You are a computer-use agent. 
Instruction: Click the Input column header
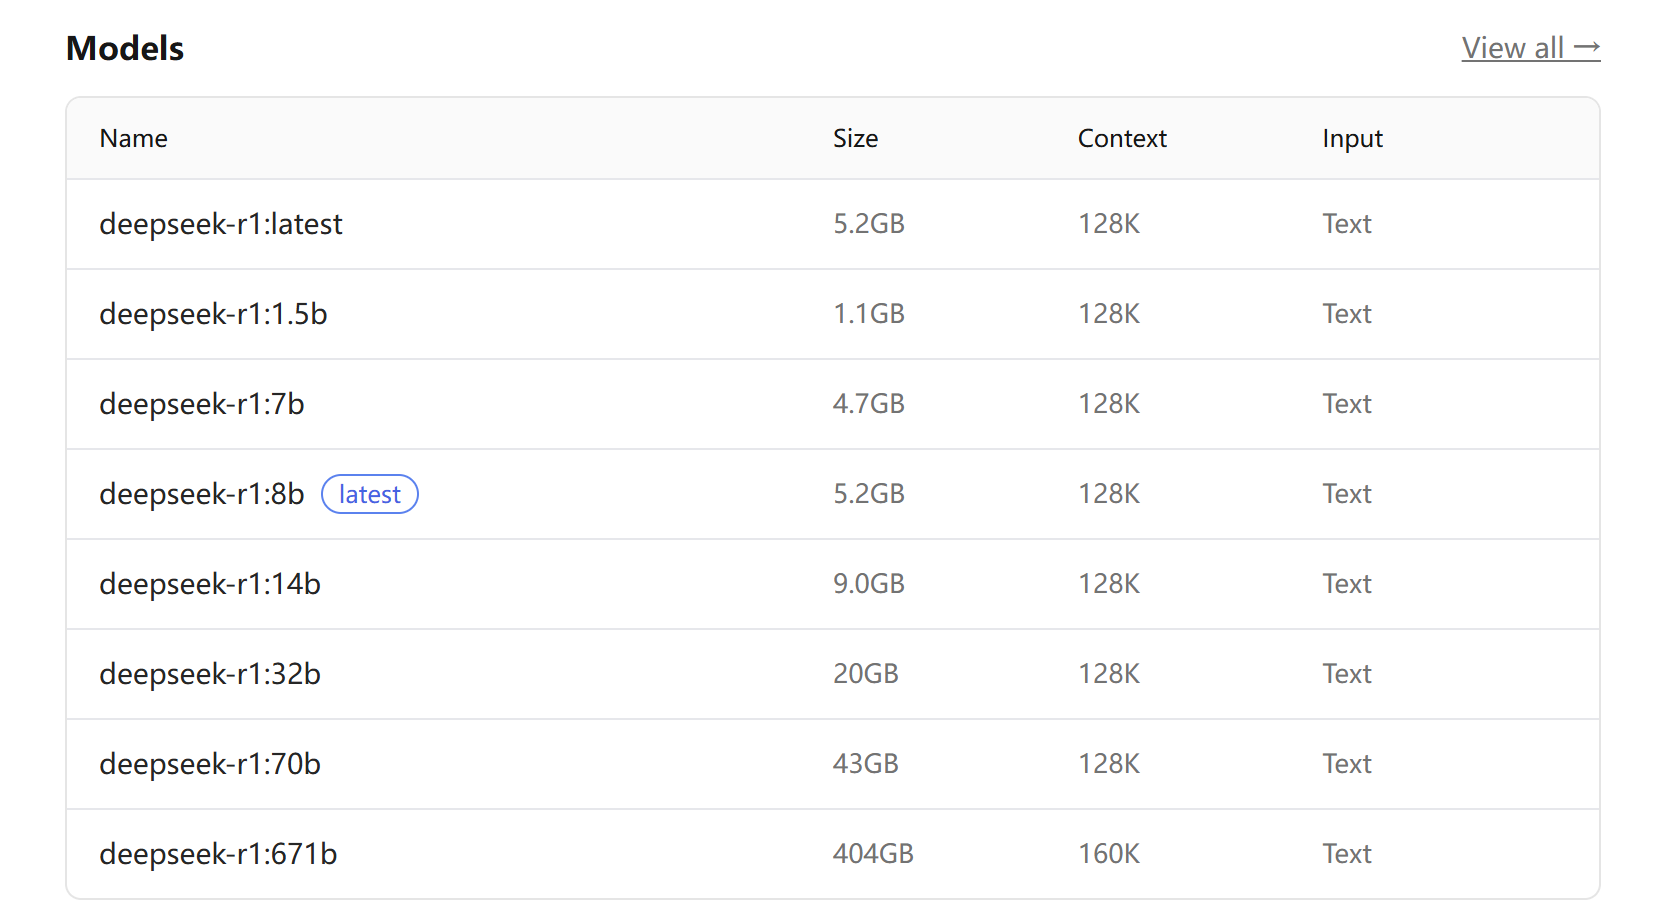pos(1352,138)
